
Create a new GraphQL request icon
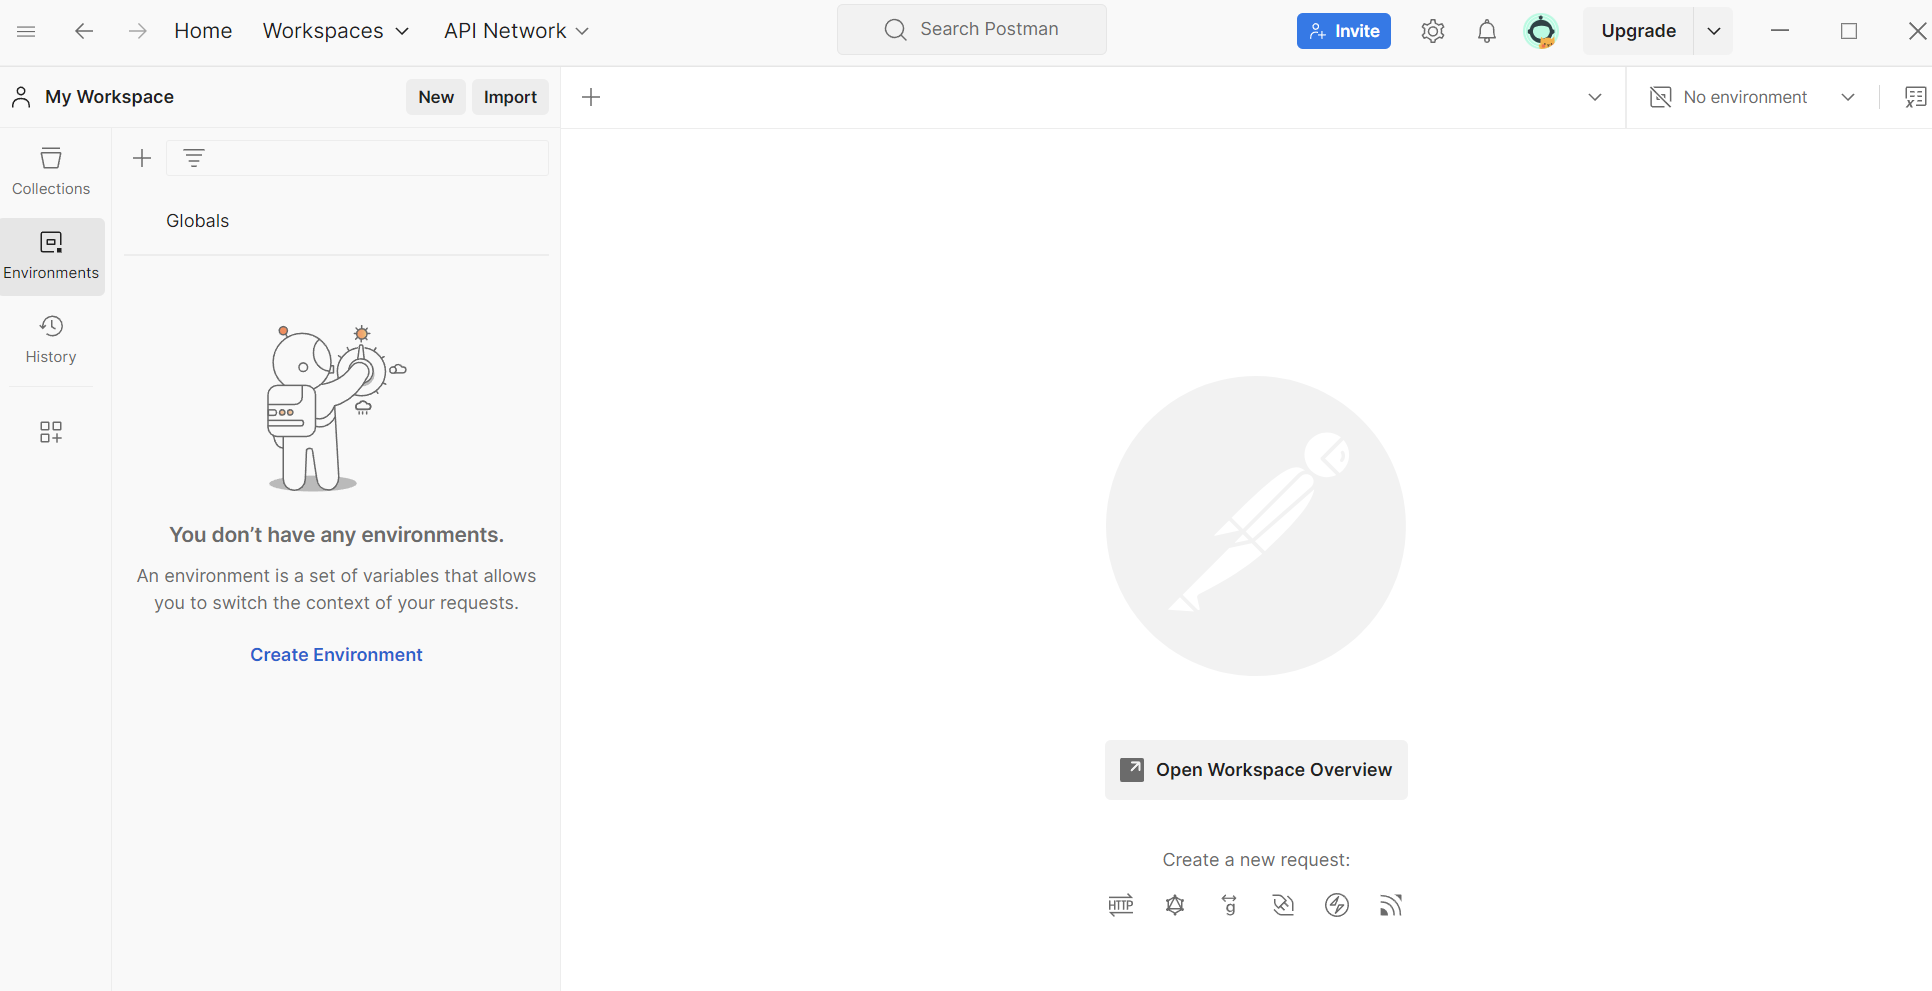click(1175, 905)
